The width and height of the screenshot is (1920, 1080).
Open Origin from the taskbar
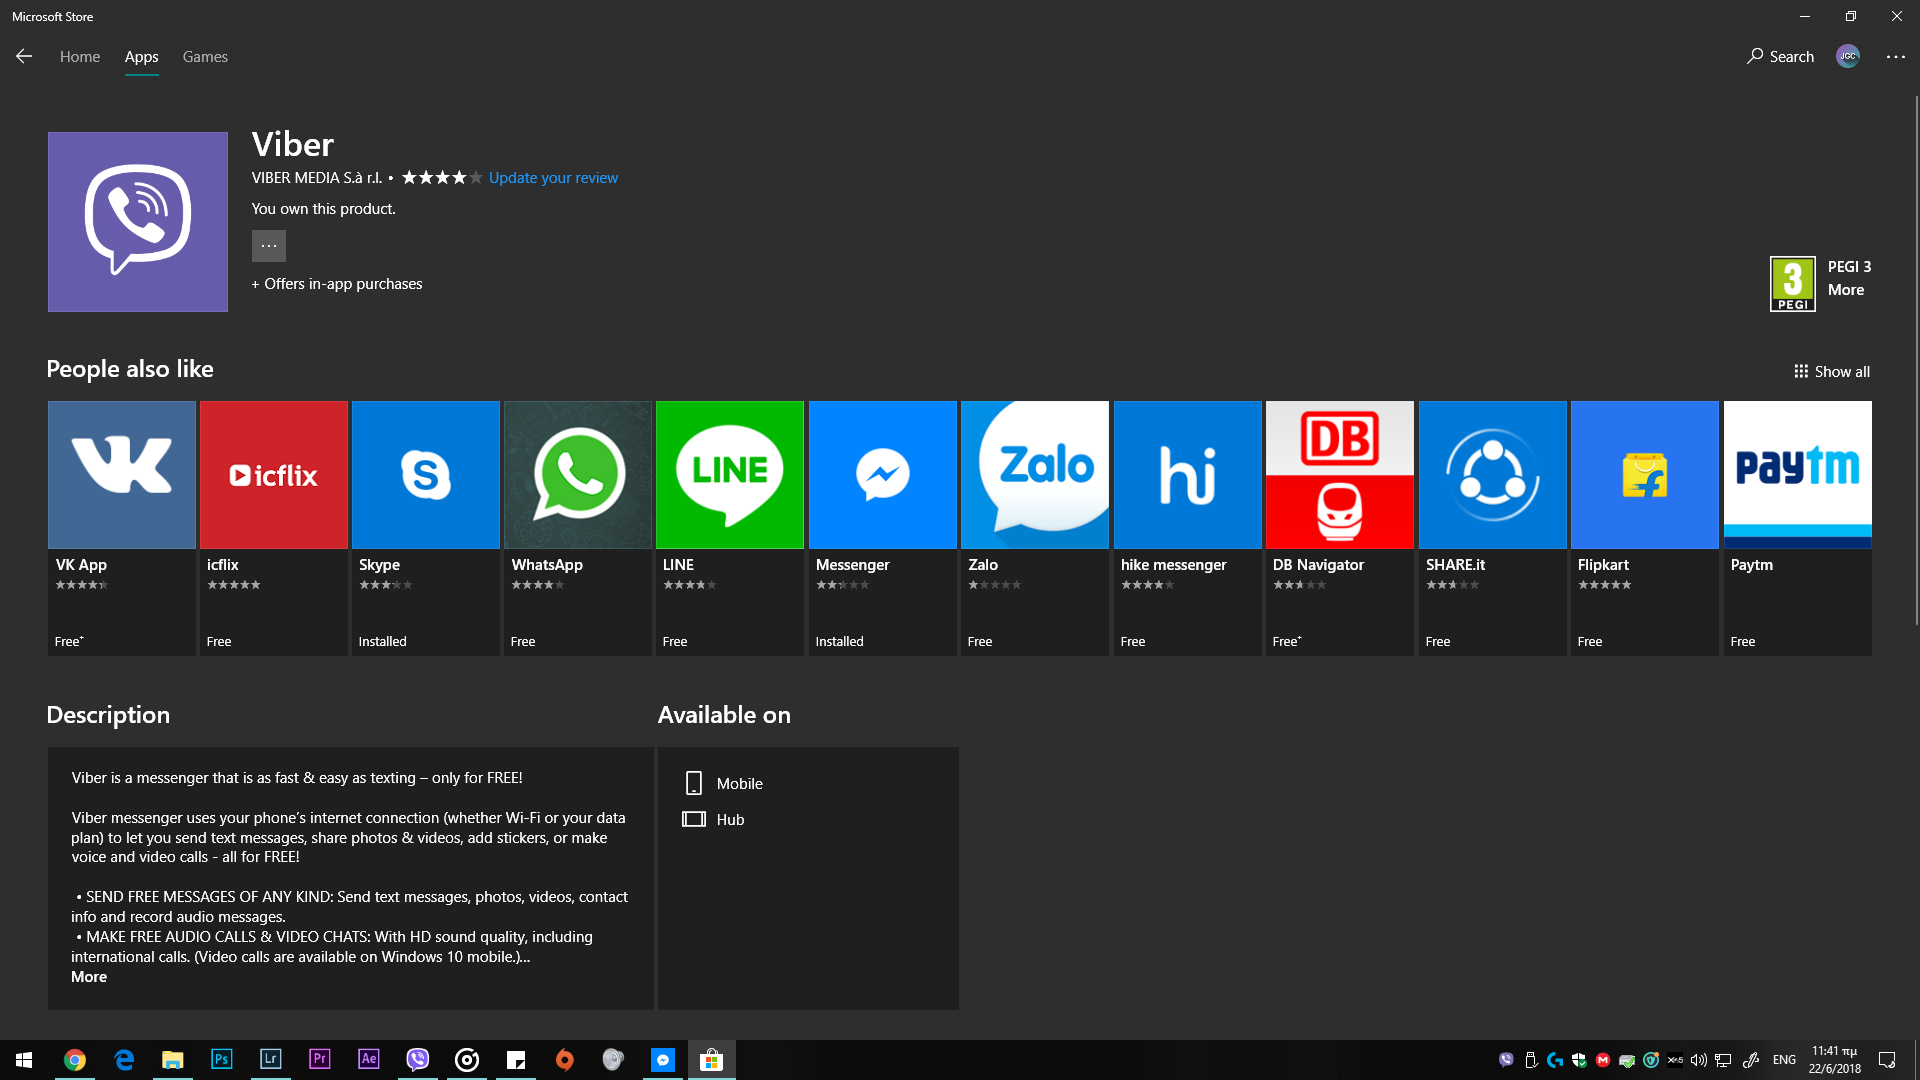click(565, 1060)
